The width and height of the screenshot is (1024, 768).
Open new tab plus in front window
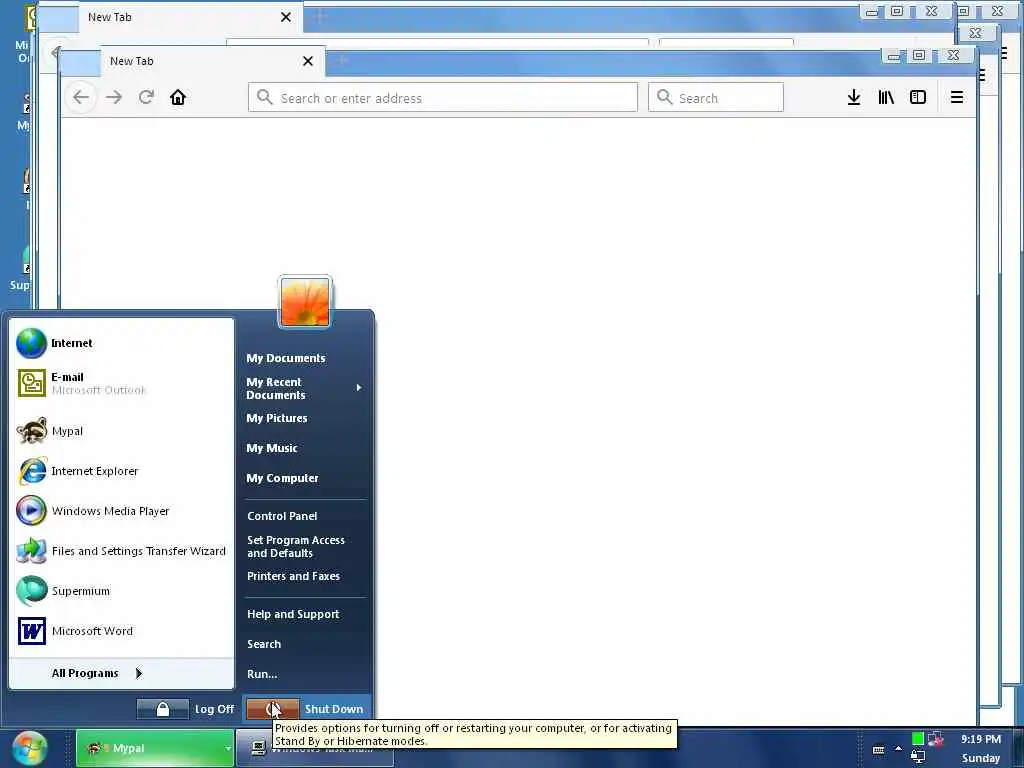(343, 61)
